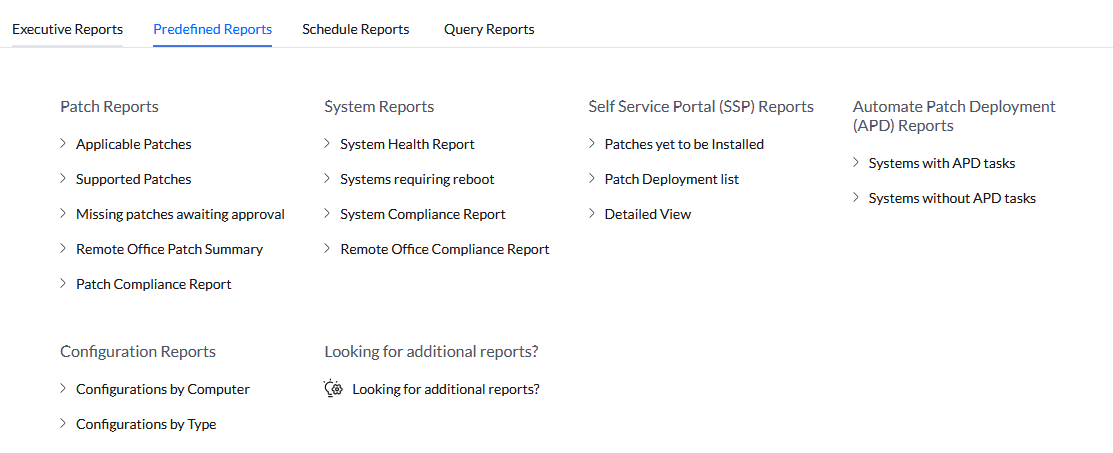Click chevron beside Remote Office Compliance Report
The image size is (1113, 453).
327,248
